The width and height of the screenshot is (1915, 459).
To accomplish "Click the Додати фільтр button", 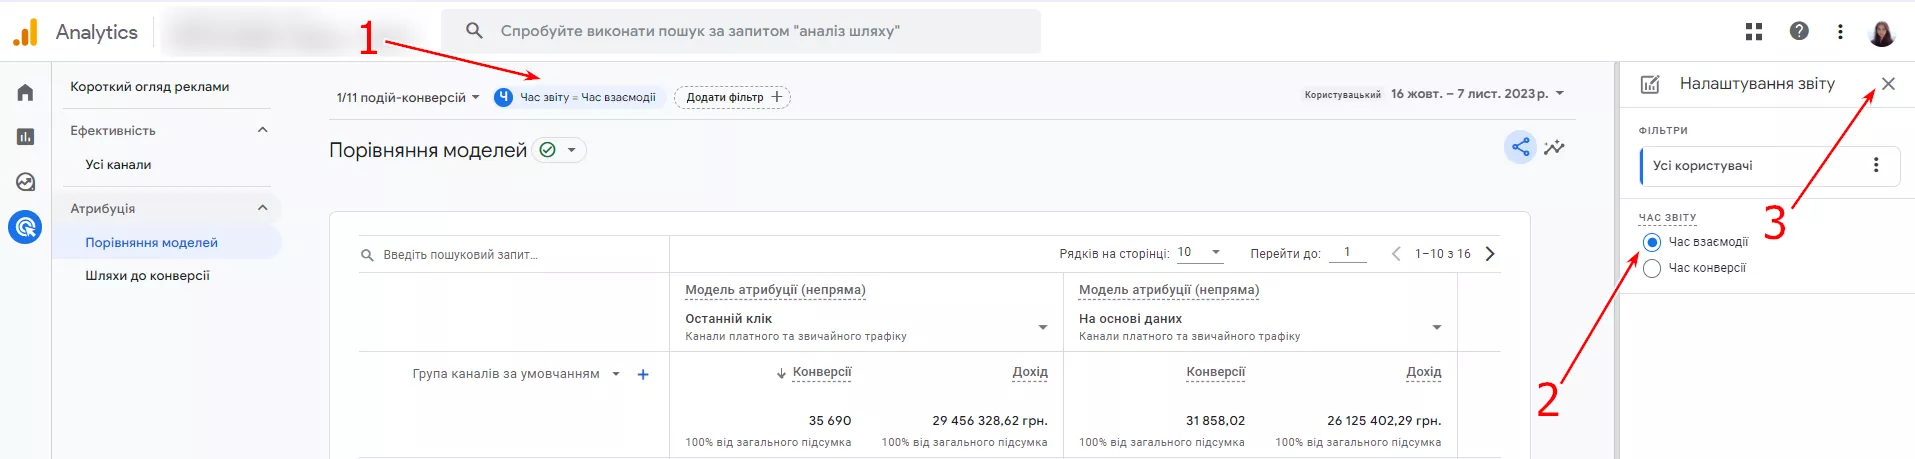I will click(733, 97).
